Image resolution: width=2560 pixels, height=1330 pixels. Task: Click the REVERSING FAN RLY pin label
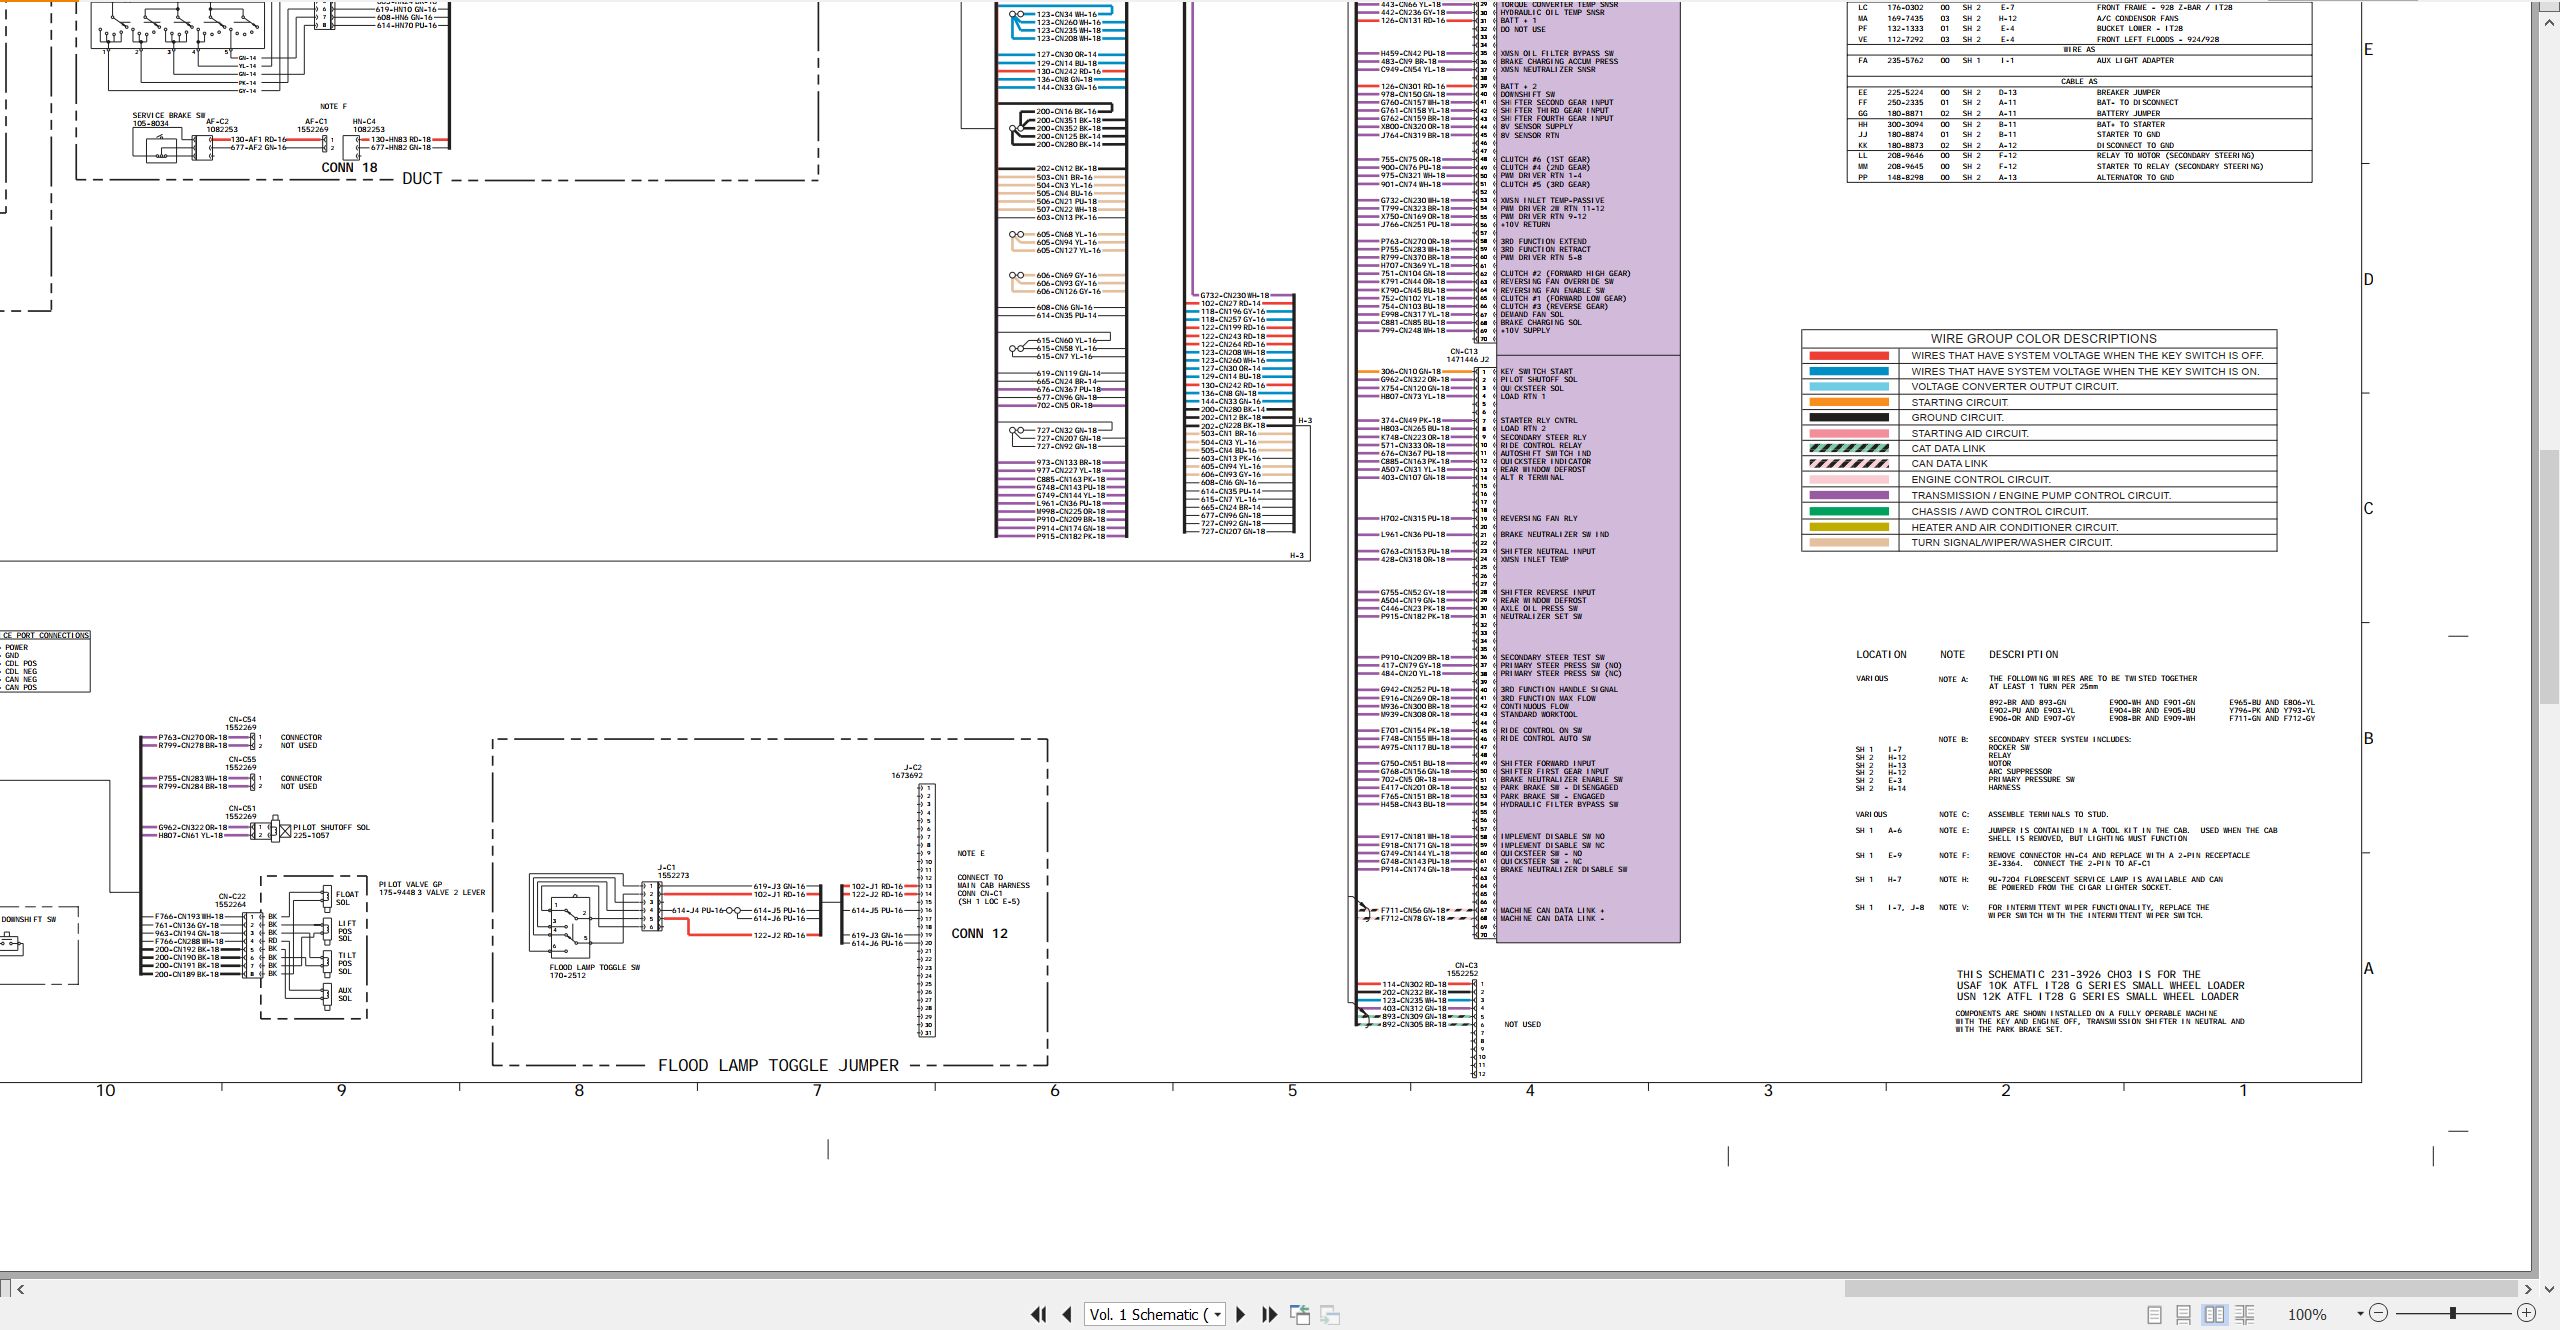tap(1539, 518)
